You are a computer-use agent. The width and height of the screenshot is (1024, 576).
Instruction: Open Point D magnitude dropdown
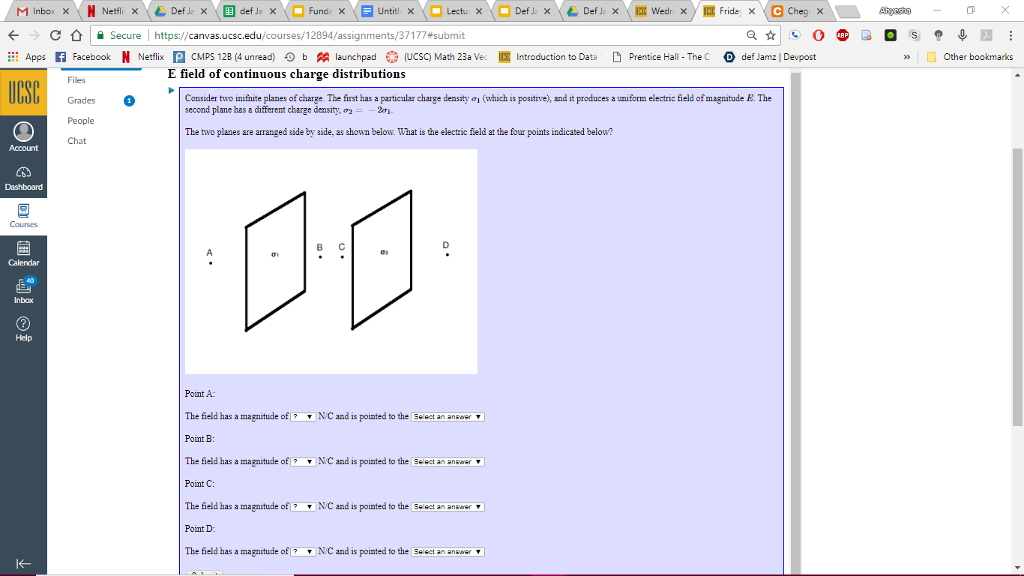coord(303,552)
